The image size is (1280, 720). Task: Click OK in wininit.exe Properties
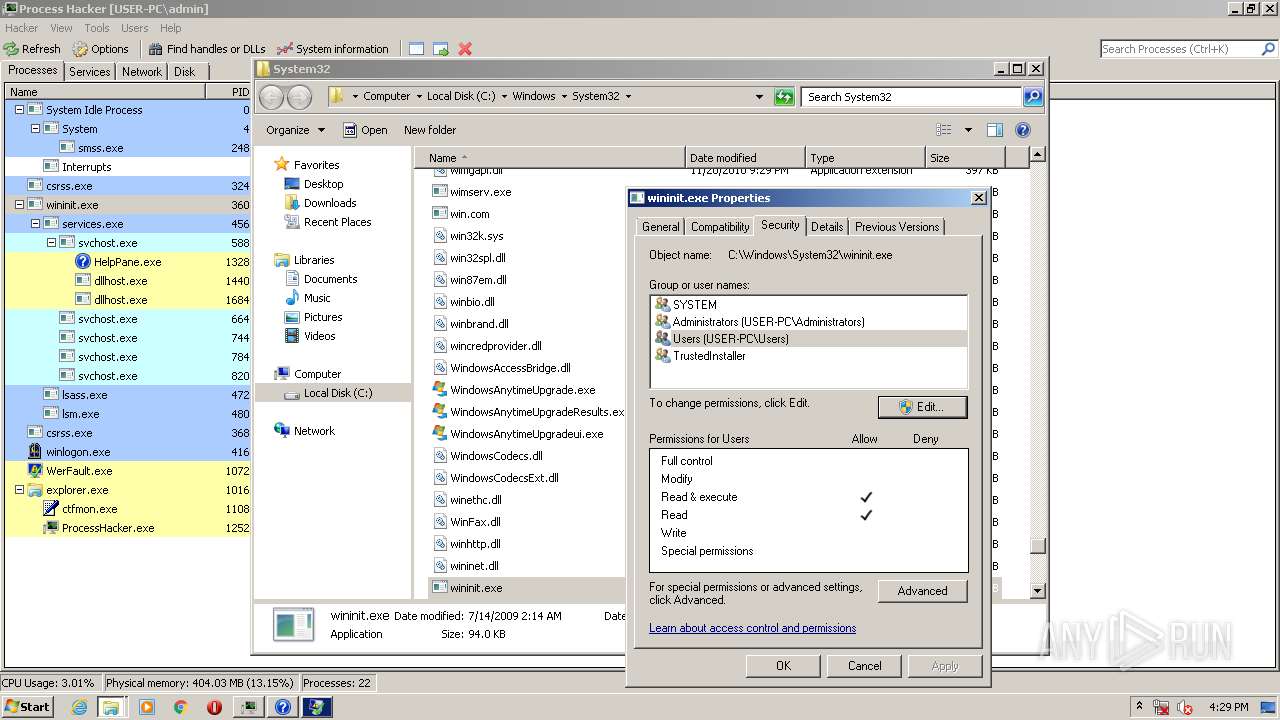coord(783,666)
